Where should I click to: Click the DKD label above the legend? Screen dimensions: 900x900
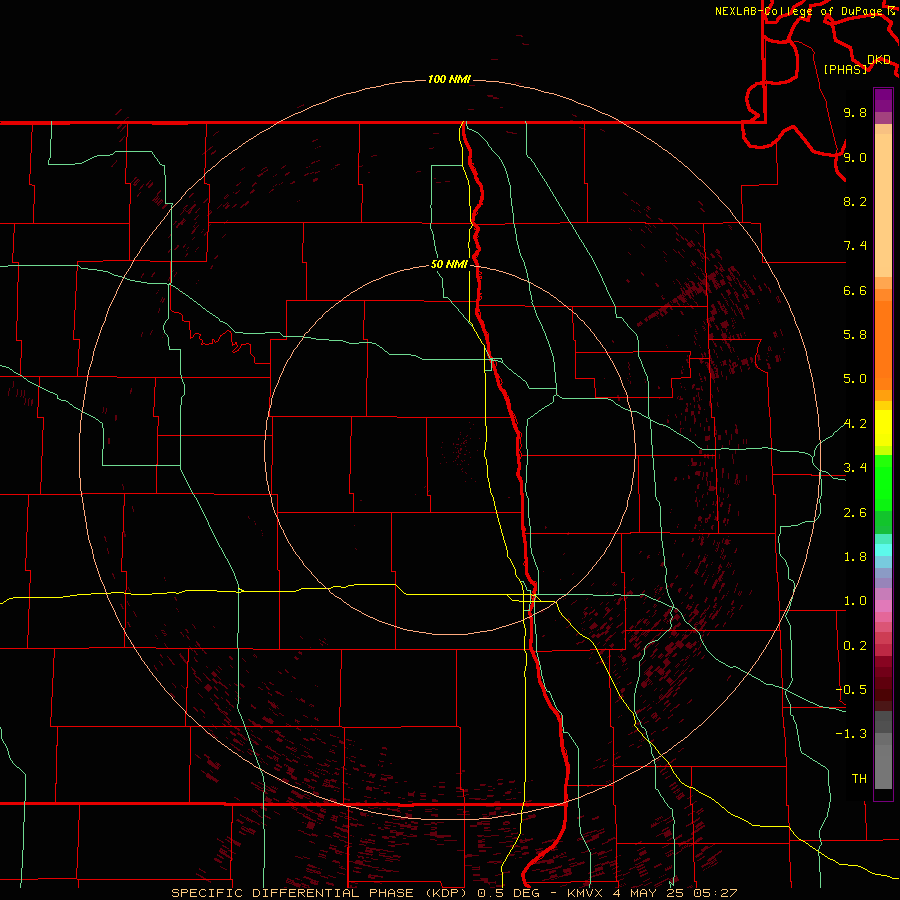pyautogui.click(x=879, y=59)
